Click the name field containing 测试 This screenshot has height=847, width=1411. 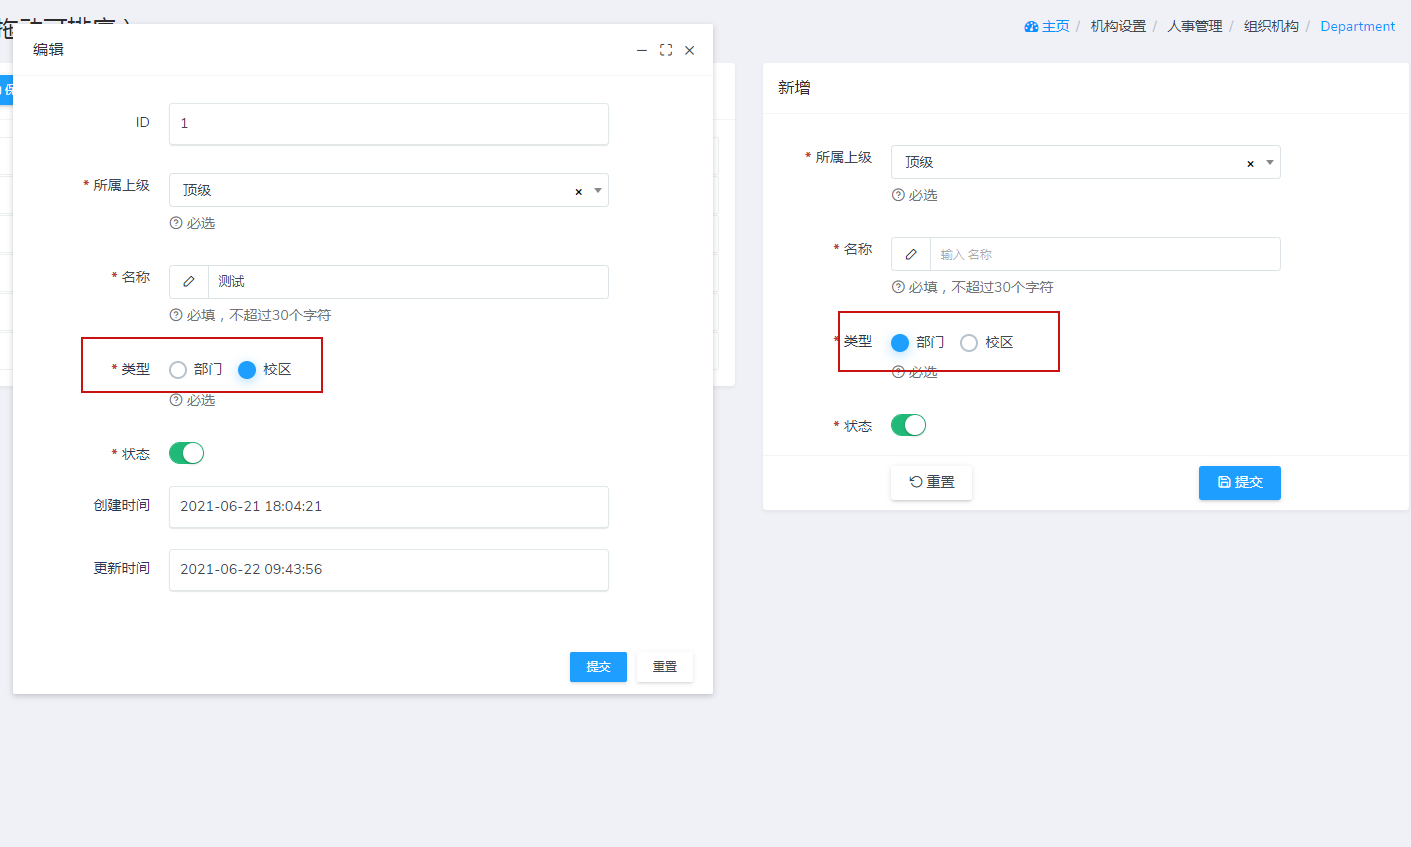point(408,282)
